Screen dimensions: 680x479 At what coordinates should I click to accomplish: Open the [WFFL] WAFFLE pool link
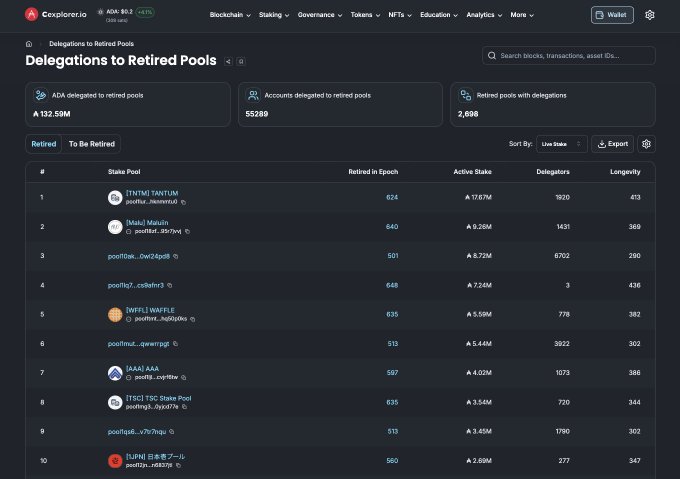coord(150,310)
